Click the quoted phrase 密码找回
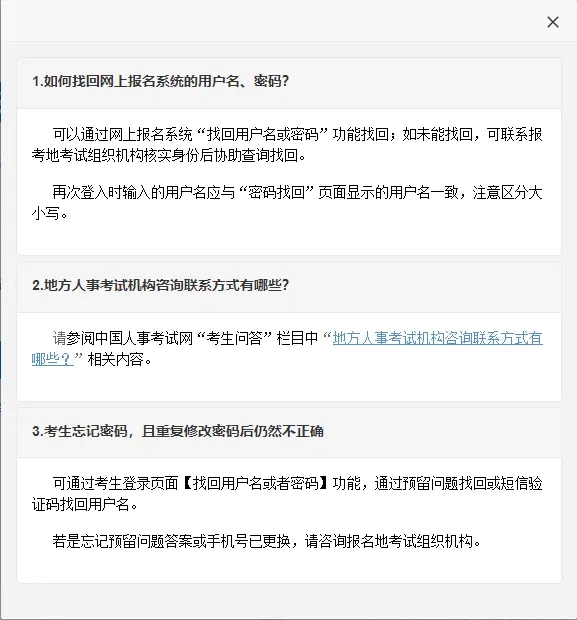The height and width of the screenshot is (620, 577). tap(276, 193)
